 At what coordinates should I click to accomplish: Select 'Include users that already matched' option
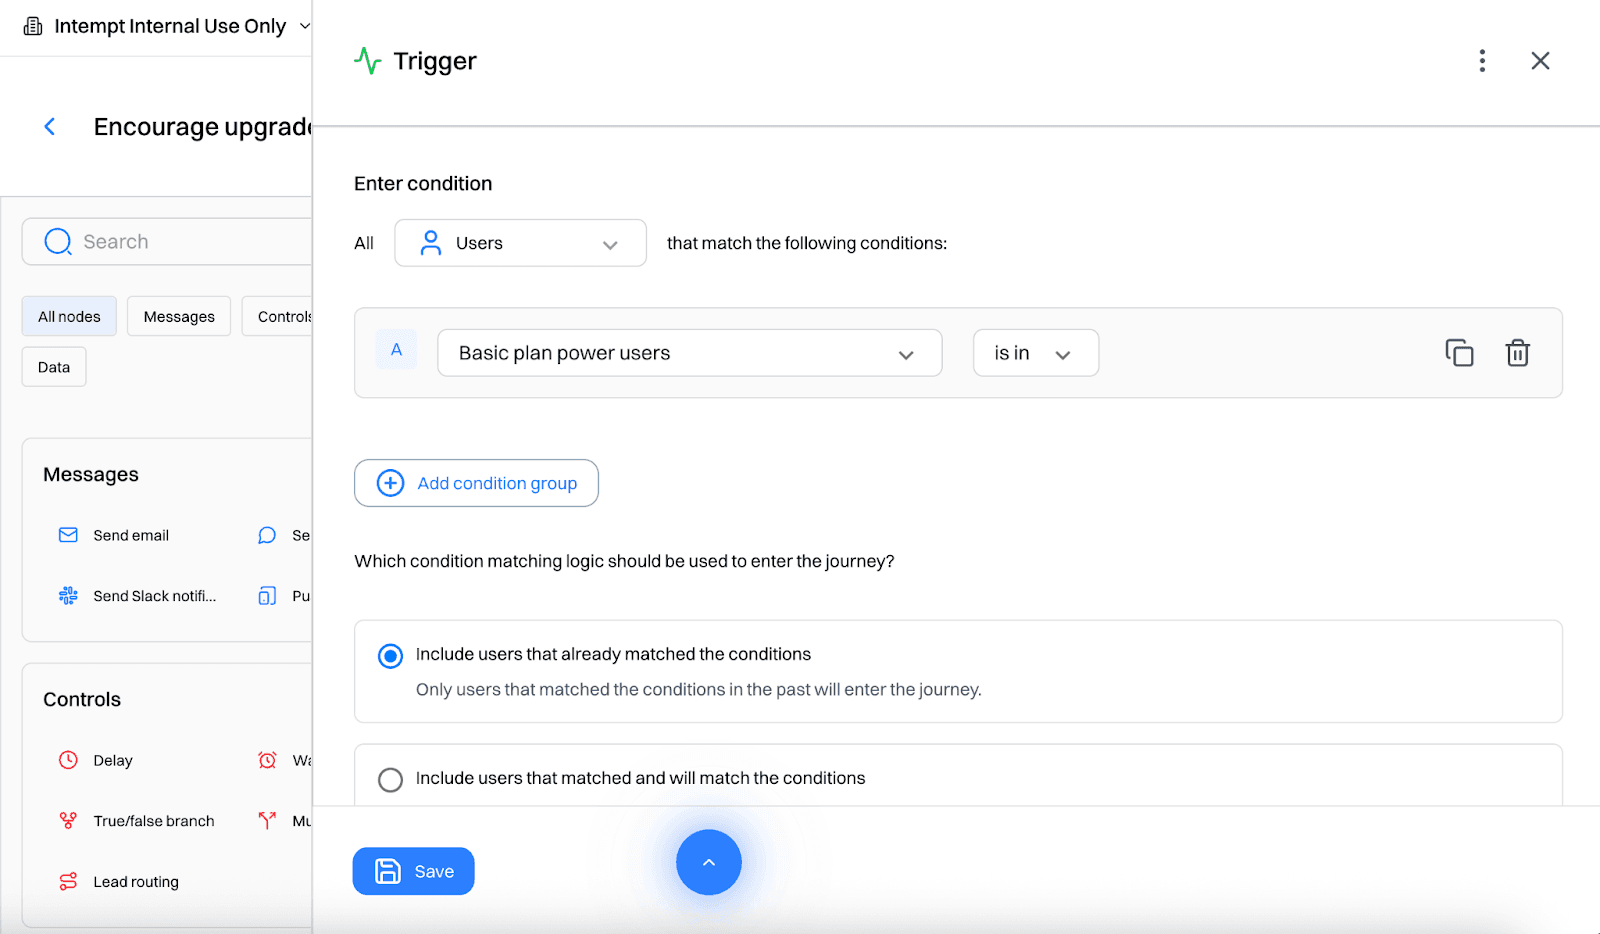coord(390,656)
